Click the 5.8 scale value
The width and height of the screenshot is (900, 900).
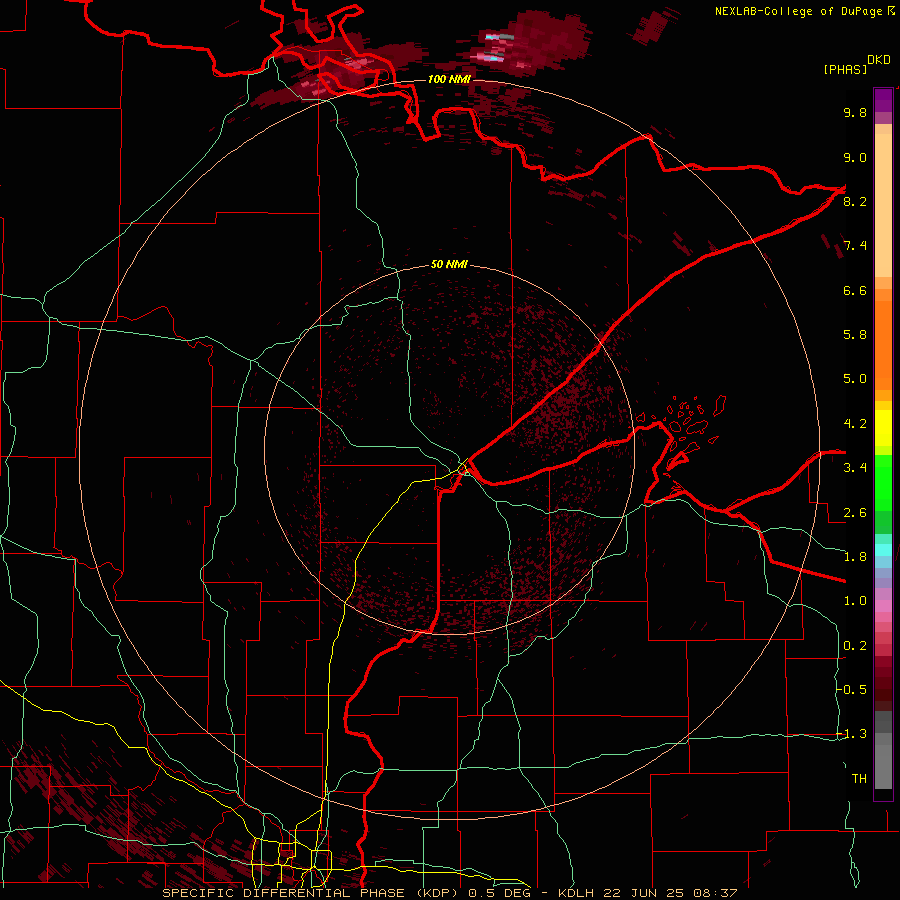[x=855, y=335]
